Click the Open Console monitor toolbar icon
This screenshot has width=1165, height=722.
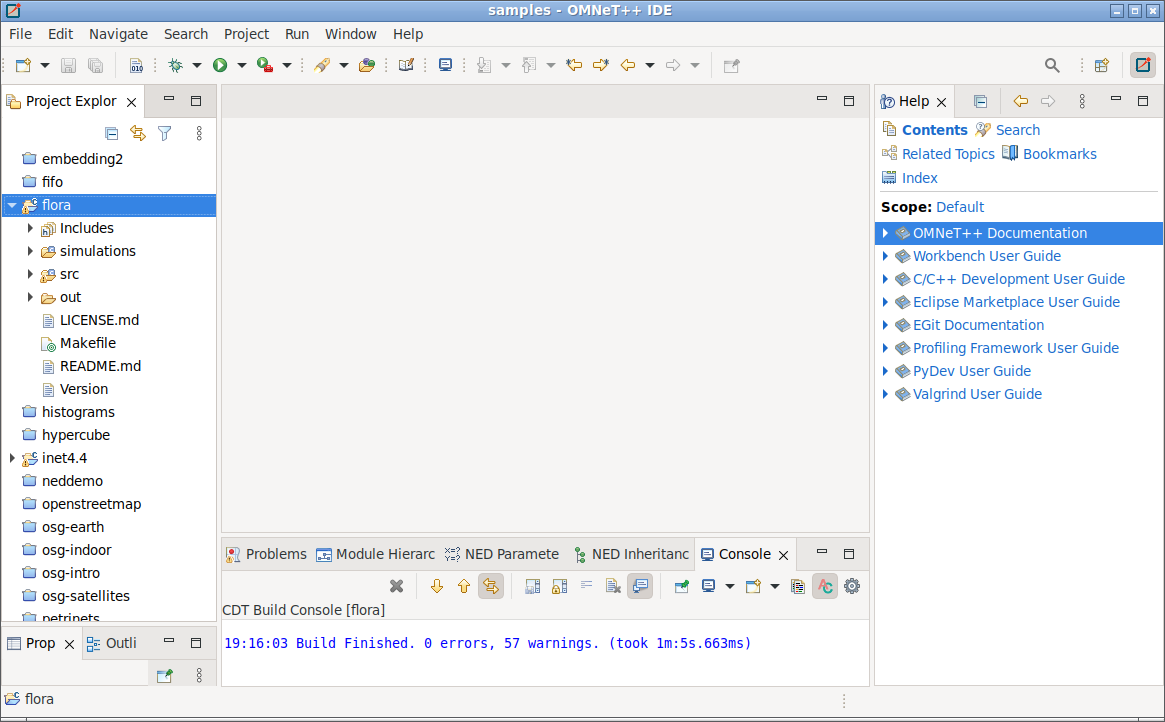445,65
